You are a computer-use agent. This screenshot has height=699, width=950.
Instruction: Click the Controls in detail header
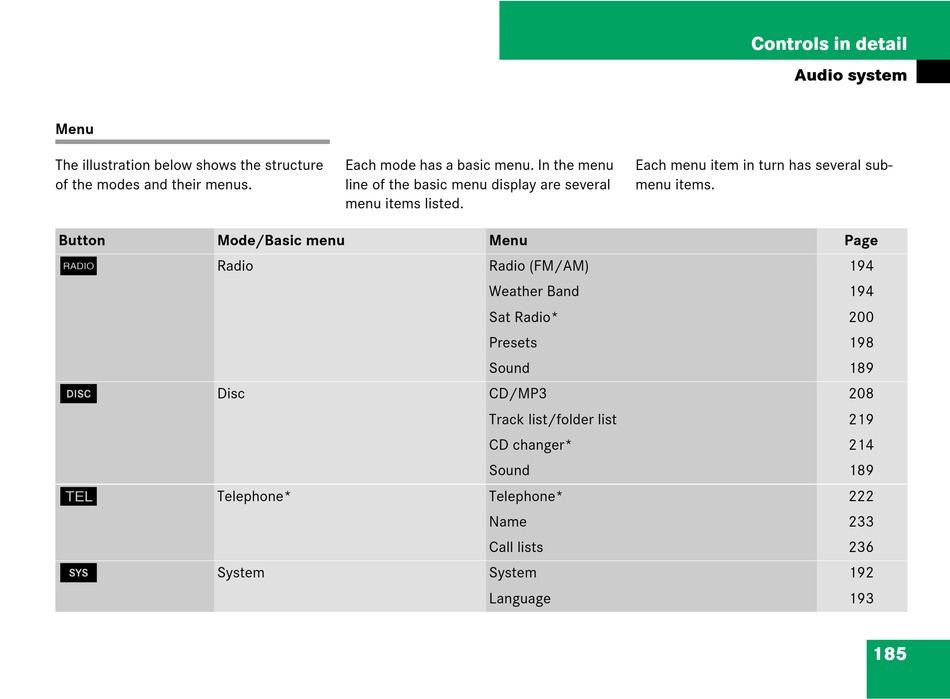(828, 44)
